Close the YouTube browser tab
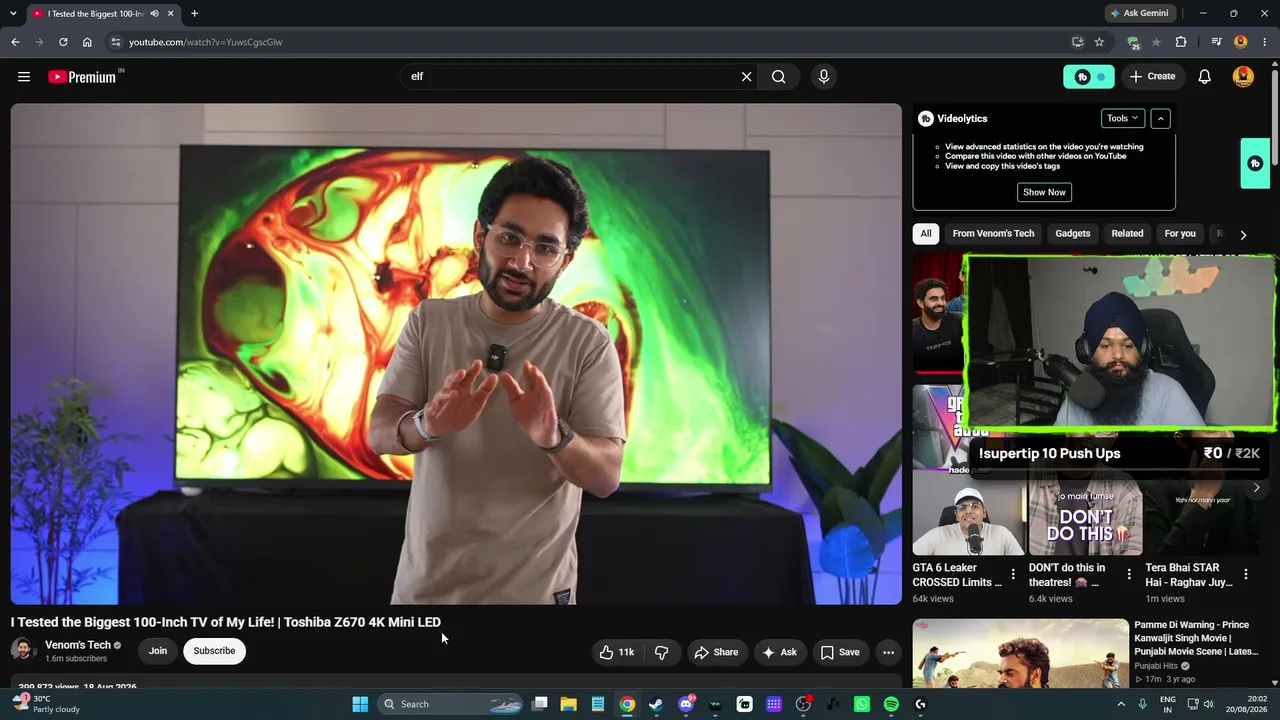Screen dimensions: 1280x720 (x=171, y=14)
